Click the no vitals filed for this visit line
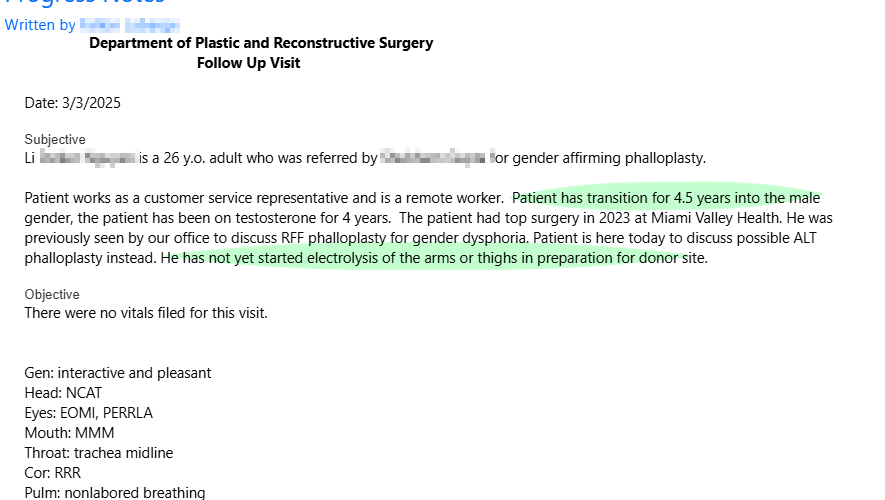885x500 pixels. [146, 313]
